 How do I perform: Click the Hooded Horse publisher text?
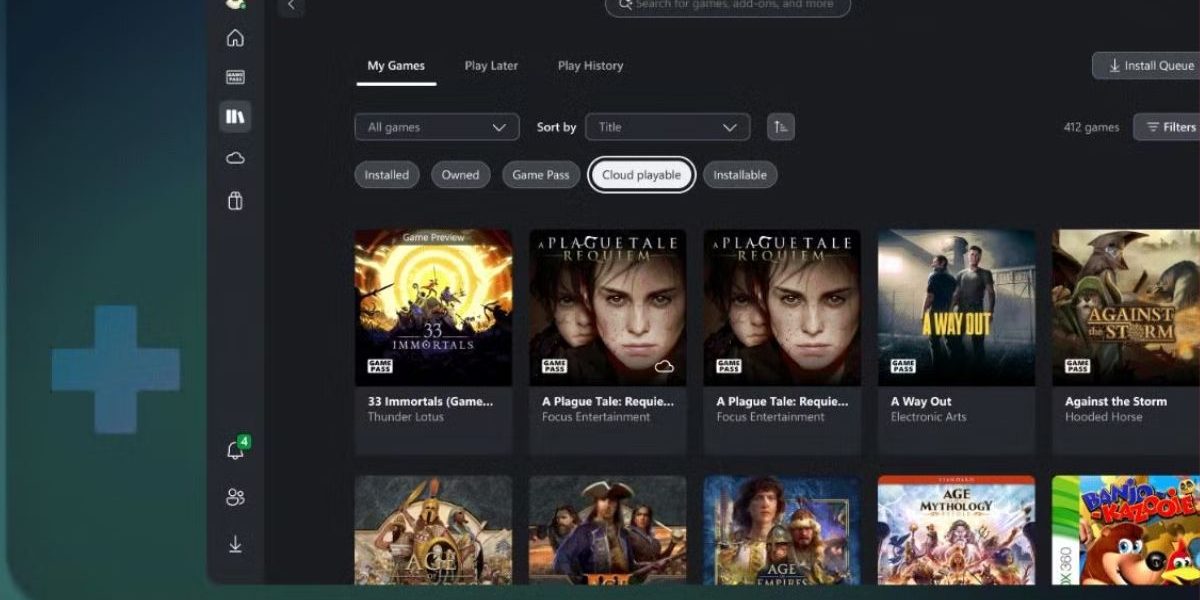point(1103,417)
